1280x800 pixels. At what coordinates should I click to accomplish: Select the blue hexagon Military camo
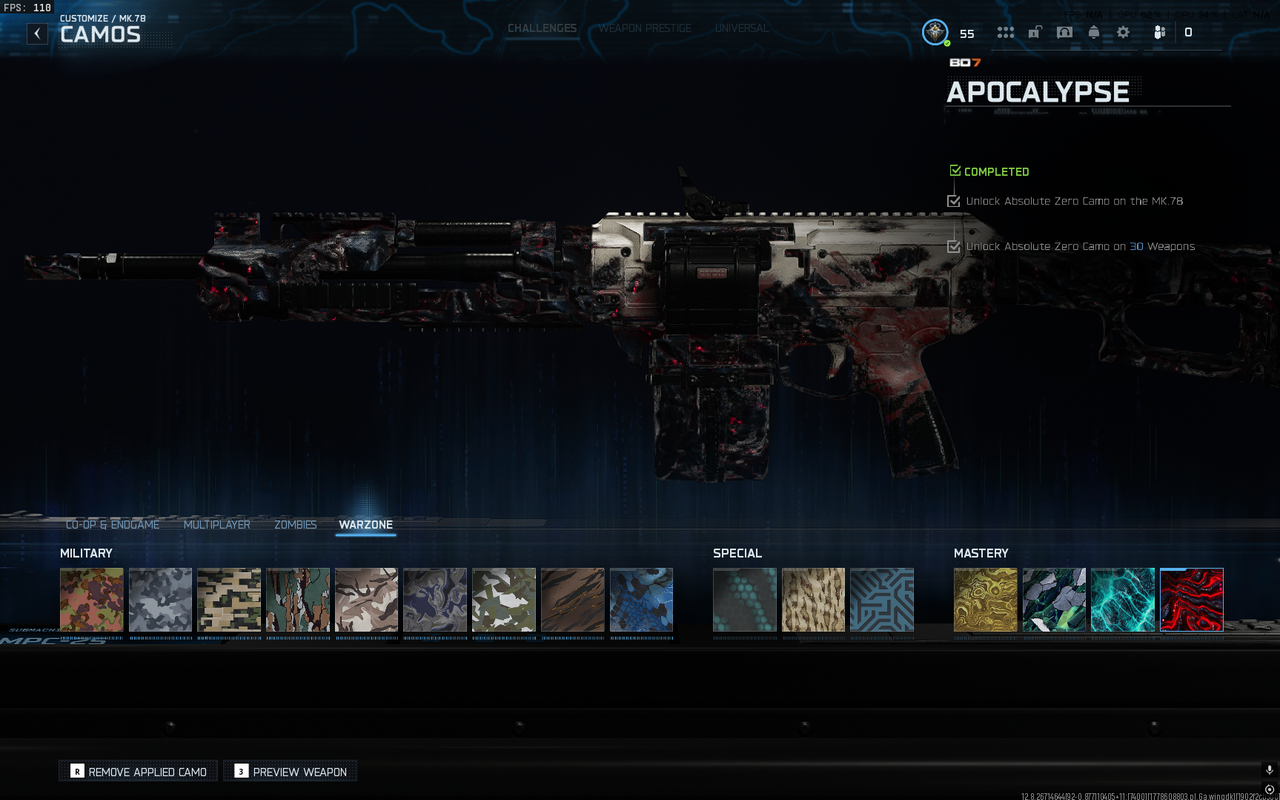641,600
